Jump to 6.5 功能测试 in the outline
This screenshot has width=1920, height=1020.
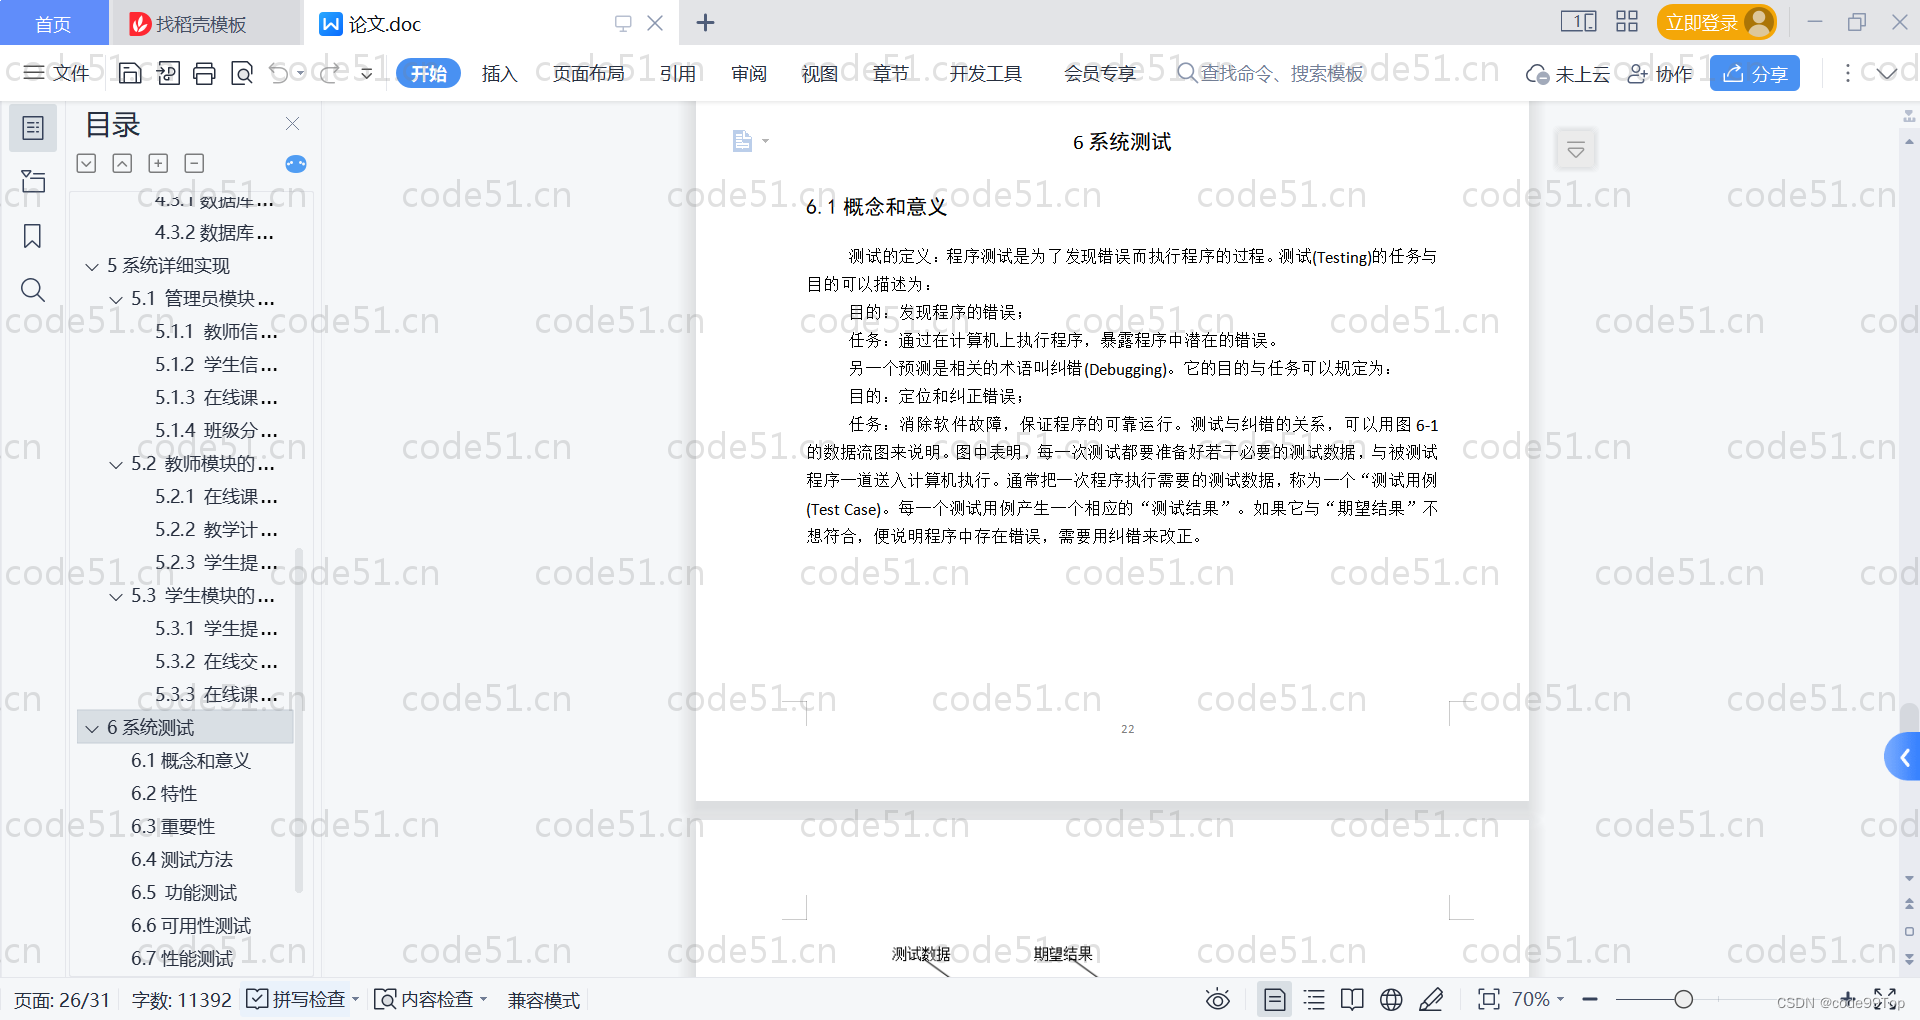pos(184,892)
